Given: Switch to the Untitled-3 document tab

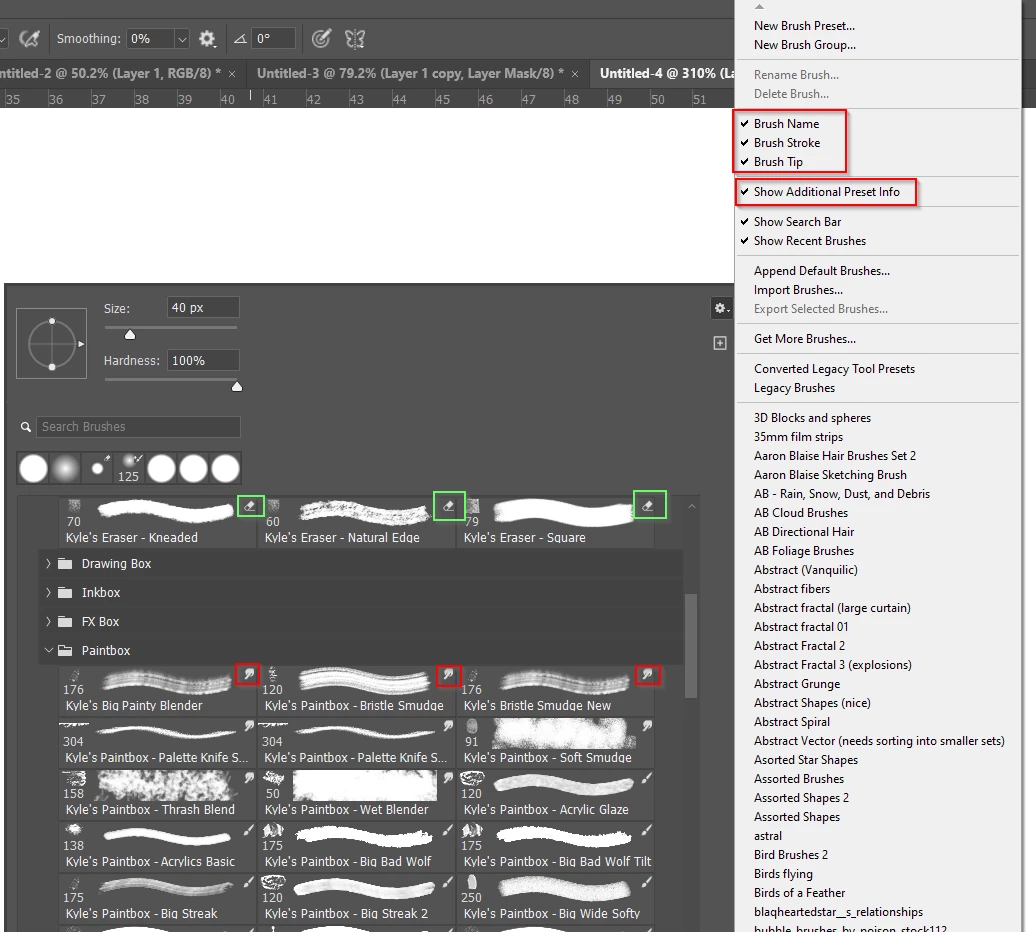Looking at the screenshot, I should [410, 73].
